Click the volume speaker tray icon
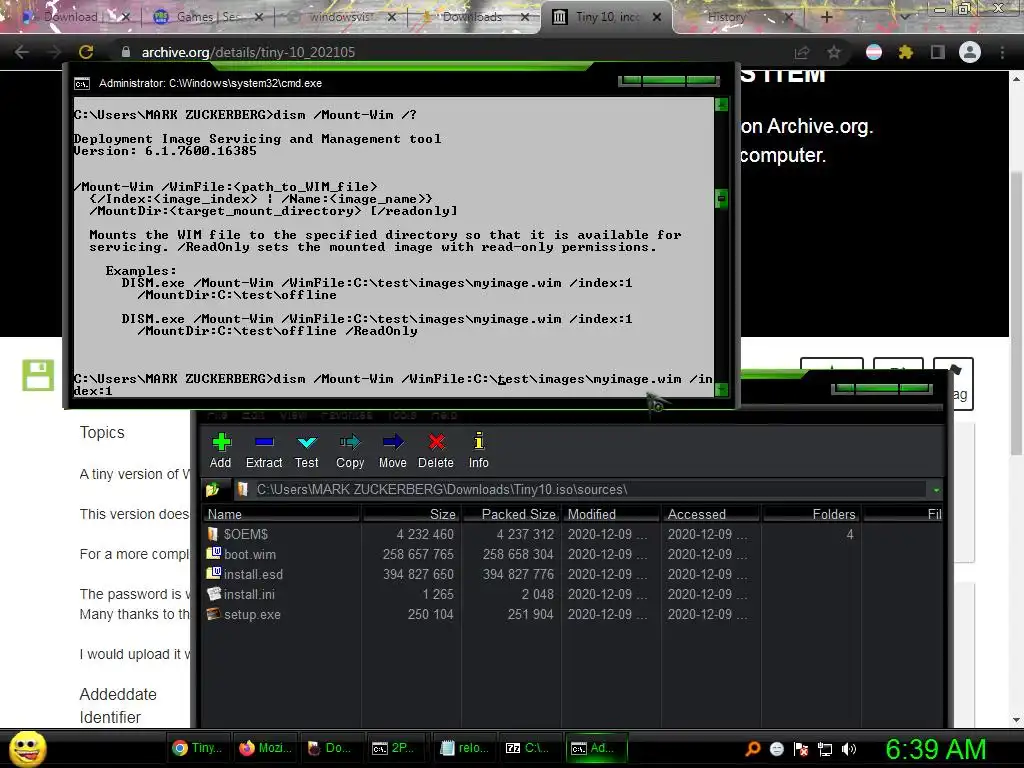The height and width of the screenshot is (768, 1024). (x=849, y=749)
